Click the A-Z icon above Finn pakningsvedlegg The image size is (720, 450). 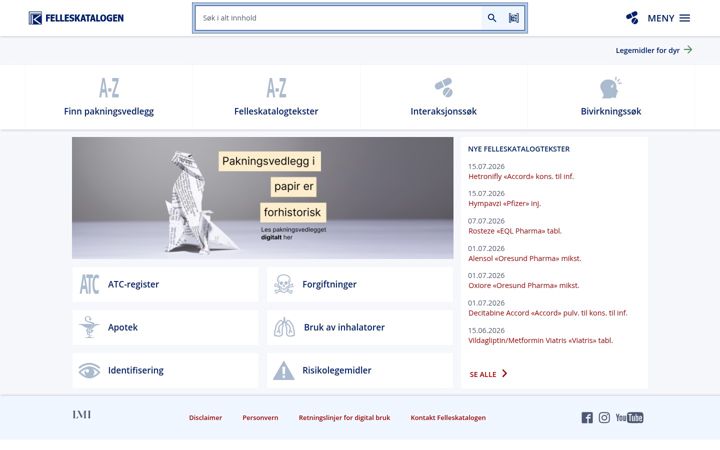point(109,88)
